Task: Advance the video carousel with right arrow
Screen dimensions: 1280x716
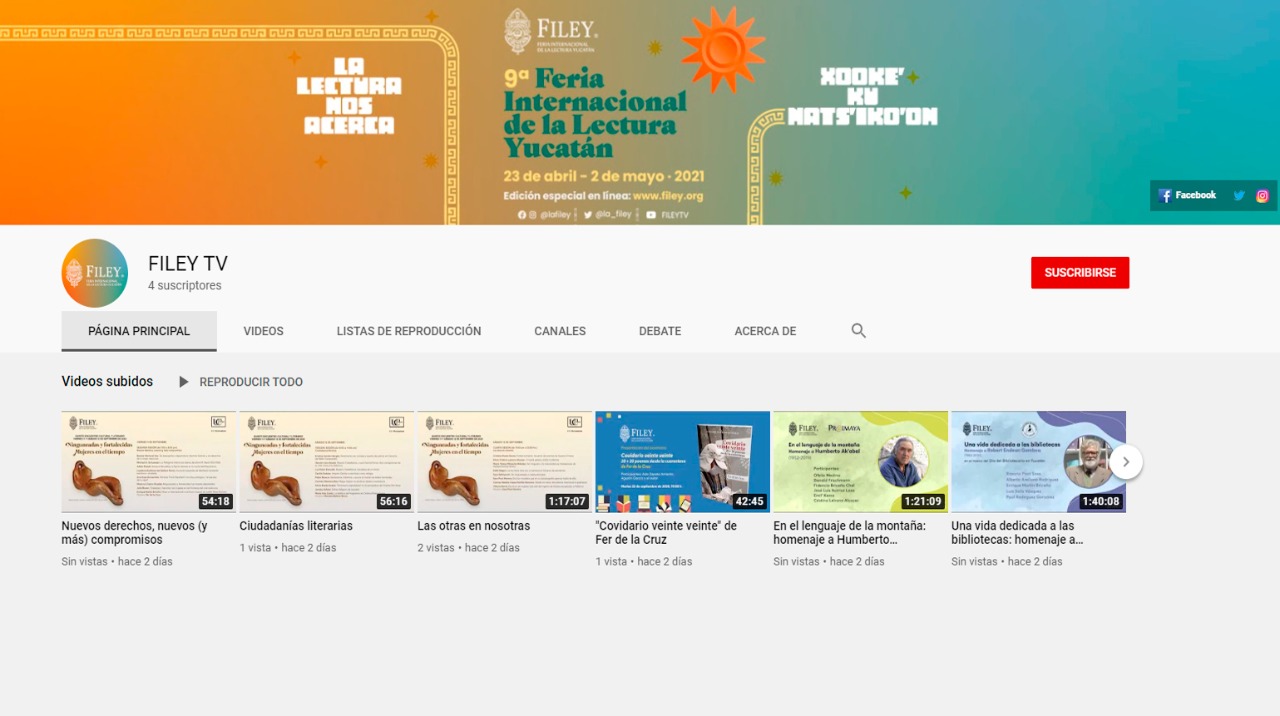Action: [1126, 462]
